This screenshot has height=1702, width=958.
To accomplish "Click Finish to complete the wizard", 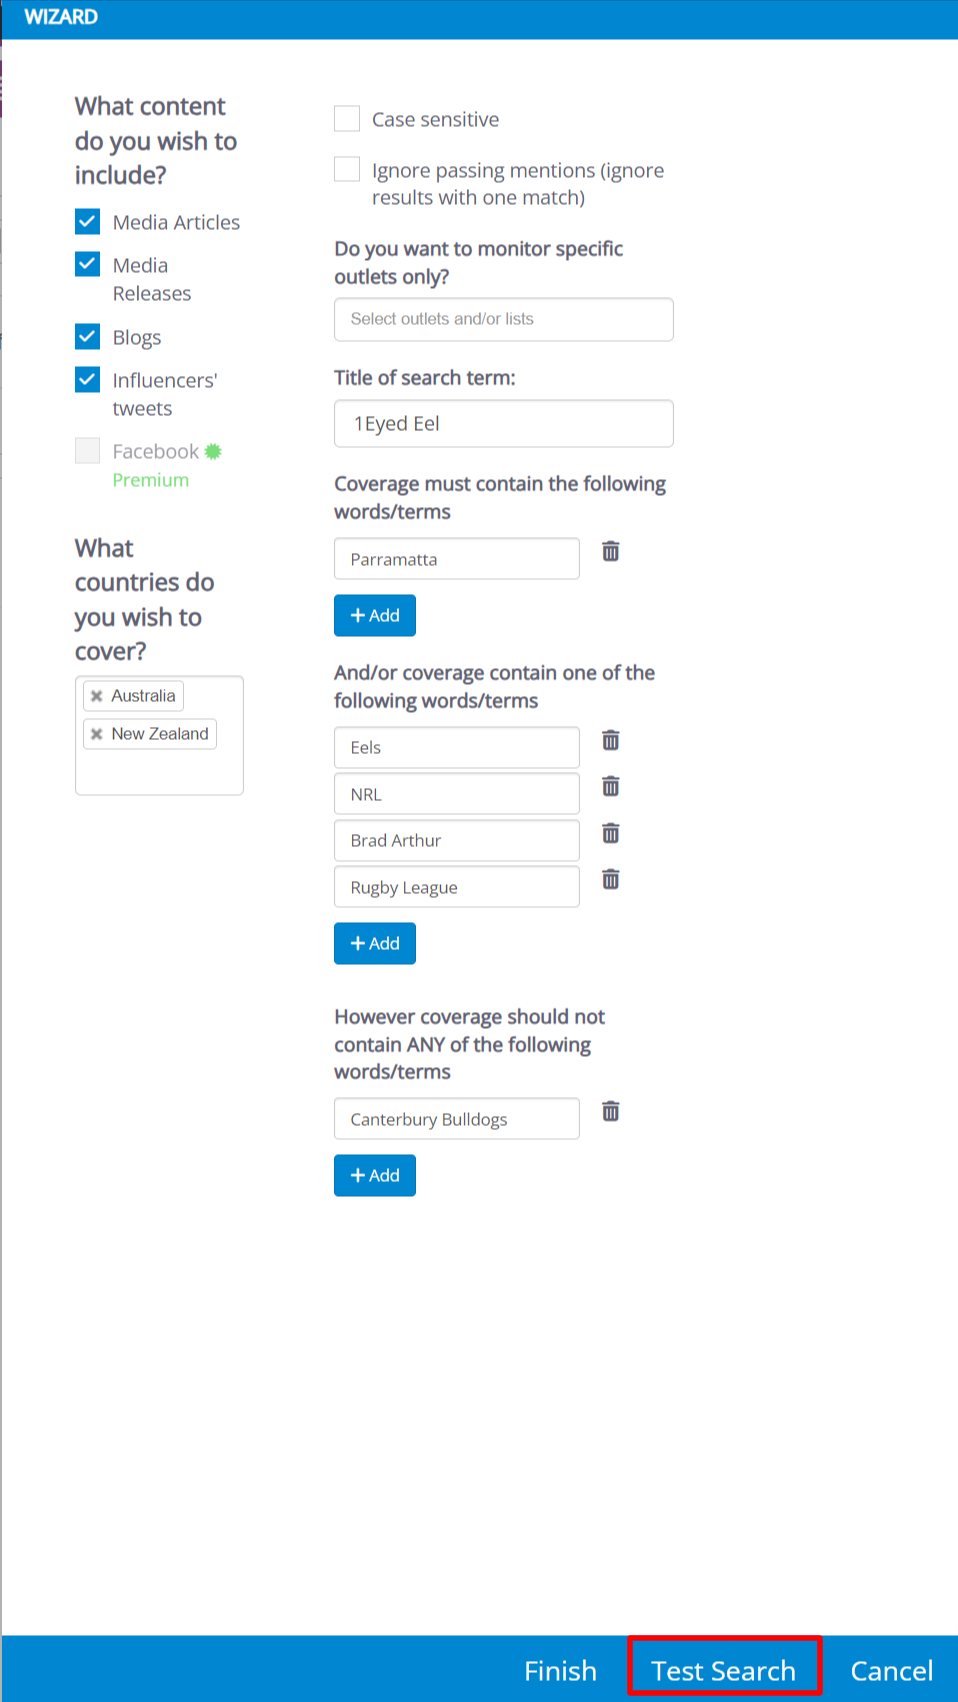I will (x=560, y=1670).
